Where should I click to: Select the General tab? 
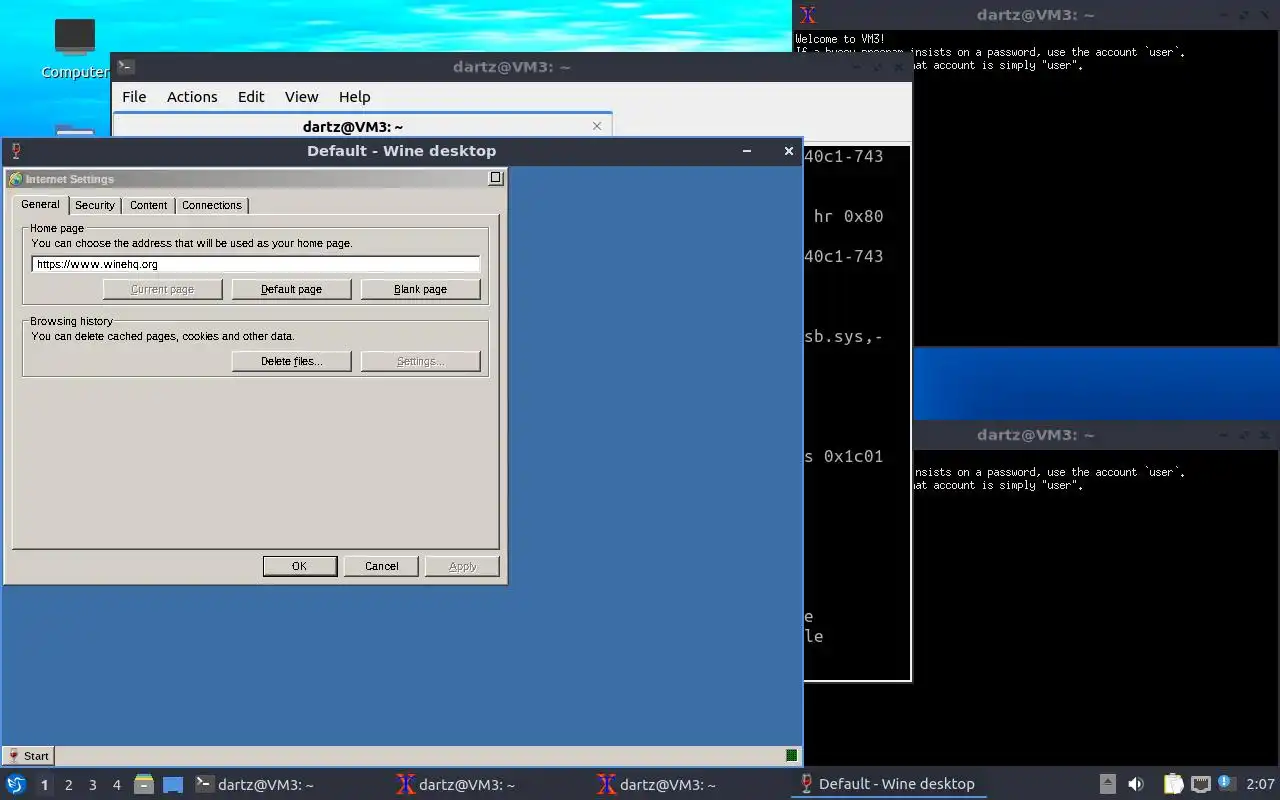click(41, 204)
